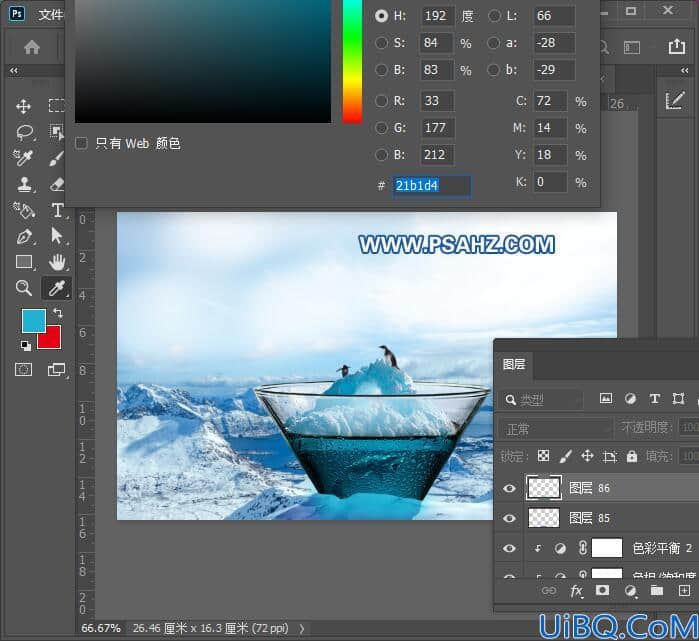Open layer filter type dropdown 类型
The width and height of the screenshot is (699, 641).
coord(541,400)
